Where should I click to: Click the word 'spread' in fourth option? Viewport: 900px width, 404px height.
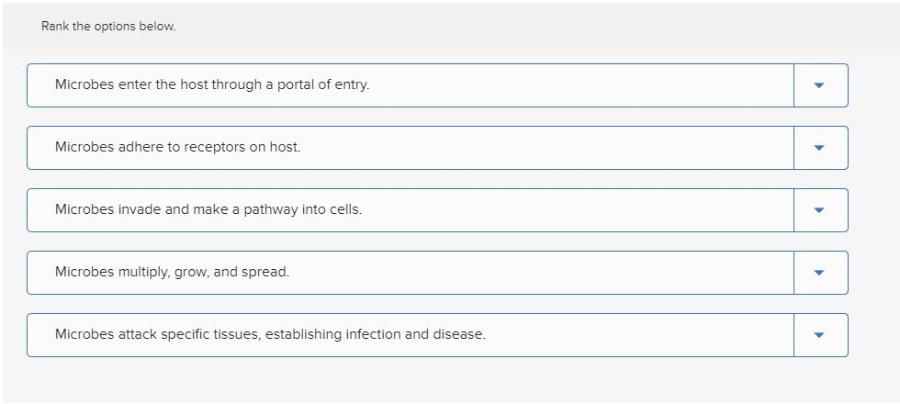click(267, 272)
